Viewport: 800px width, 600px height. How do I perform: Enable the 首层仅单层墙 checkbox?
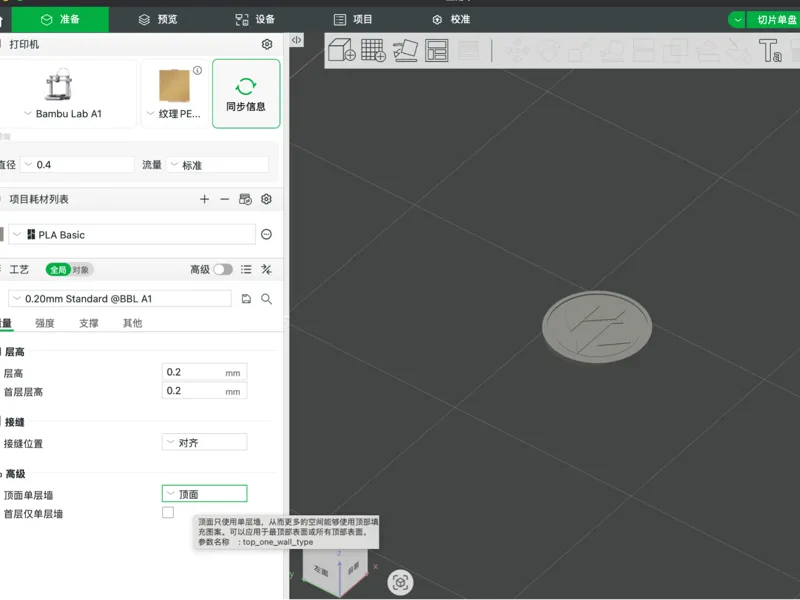point(168,512)
